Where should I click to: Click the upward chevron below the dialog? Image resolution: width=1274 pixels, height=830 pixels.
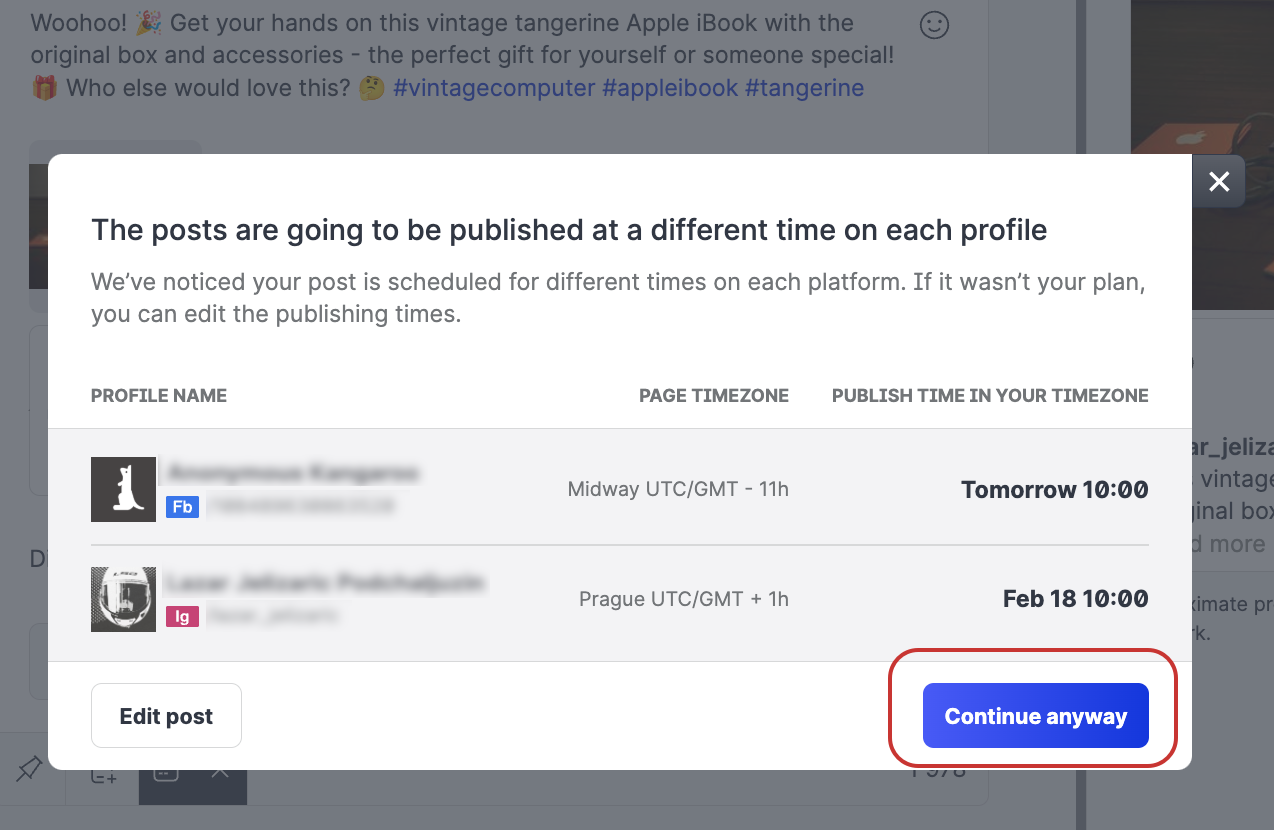[221, 772]
